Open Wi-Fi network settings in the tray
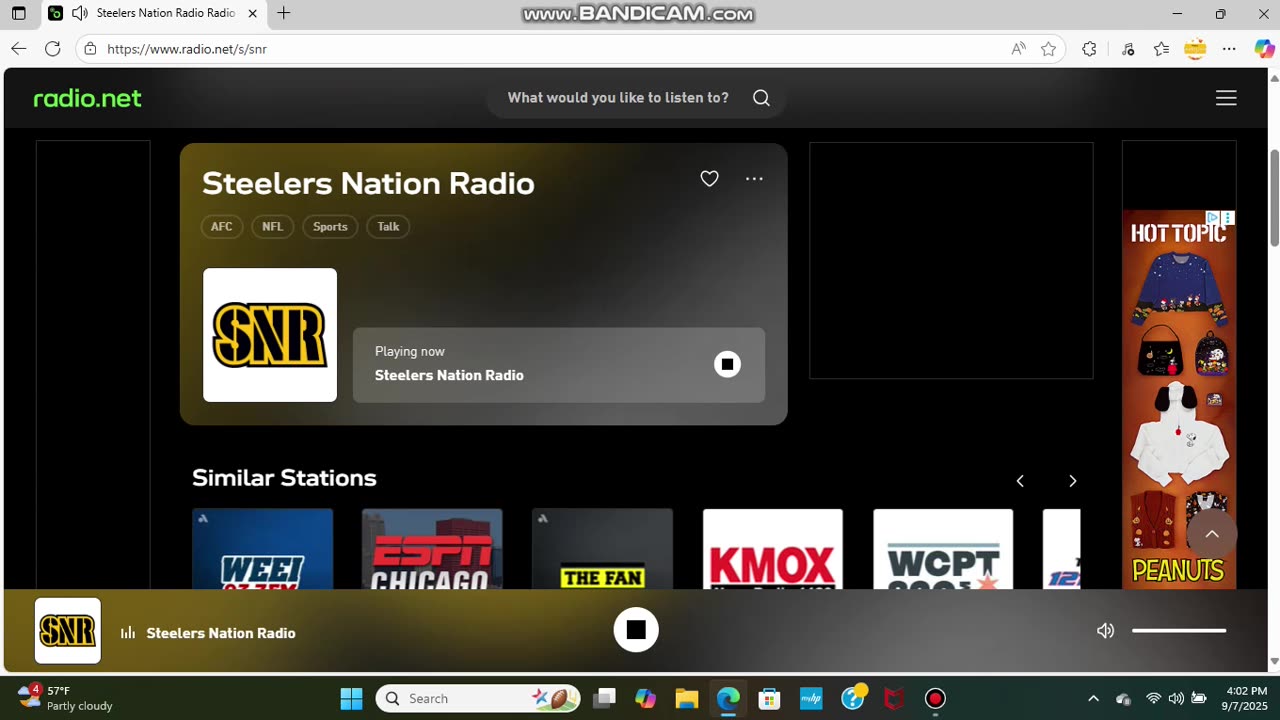Screen dimensions: 1280x720 point(1153,698)
